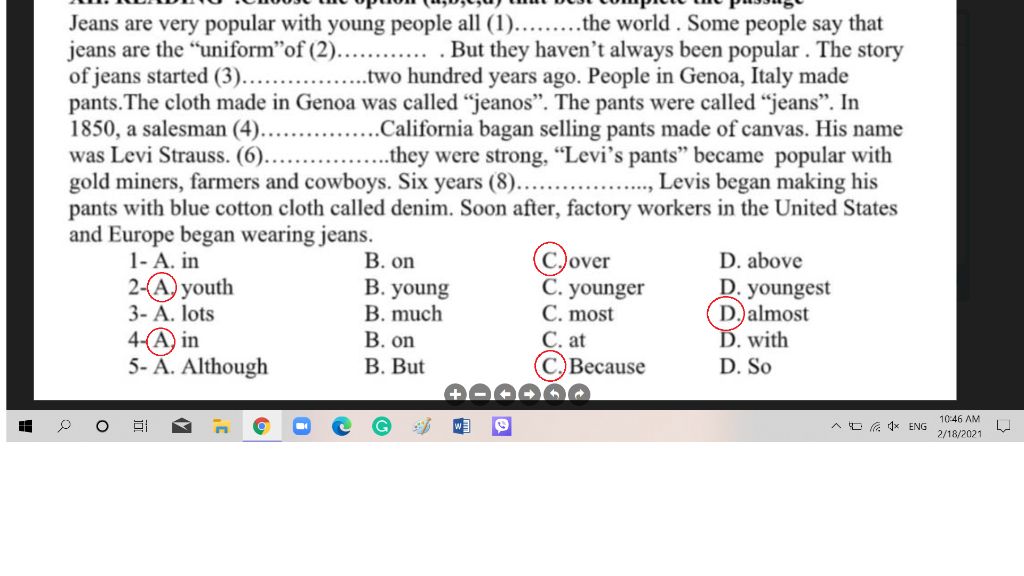
Task: Open the Zoom app from taskbar
Action: coord(302,426)
